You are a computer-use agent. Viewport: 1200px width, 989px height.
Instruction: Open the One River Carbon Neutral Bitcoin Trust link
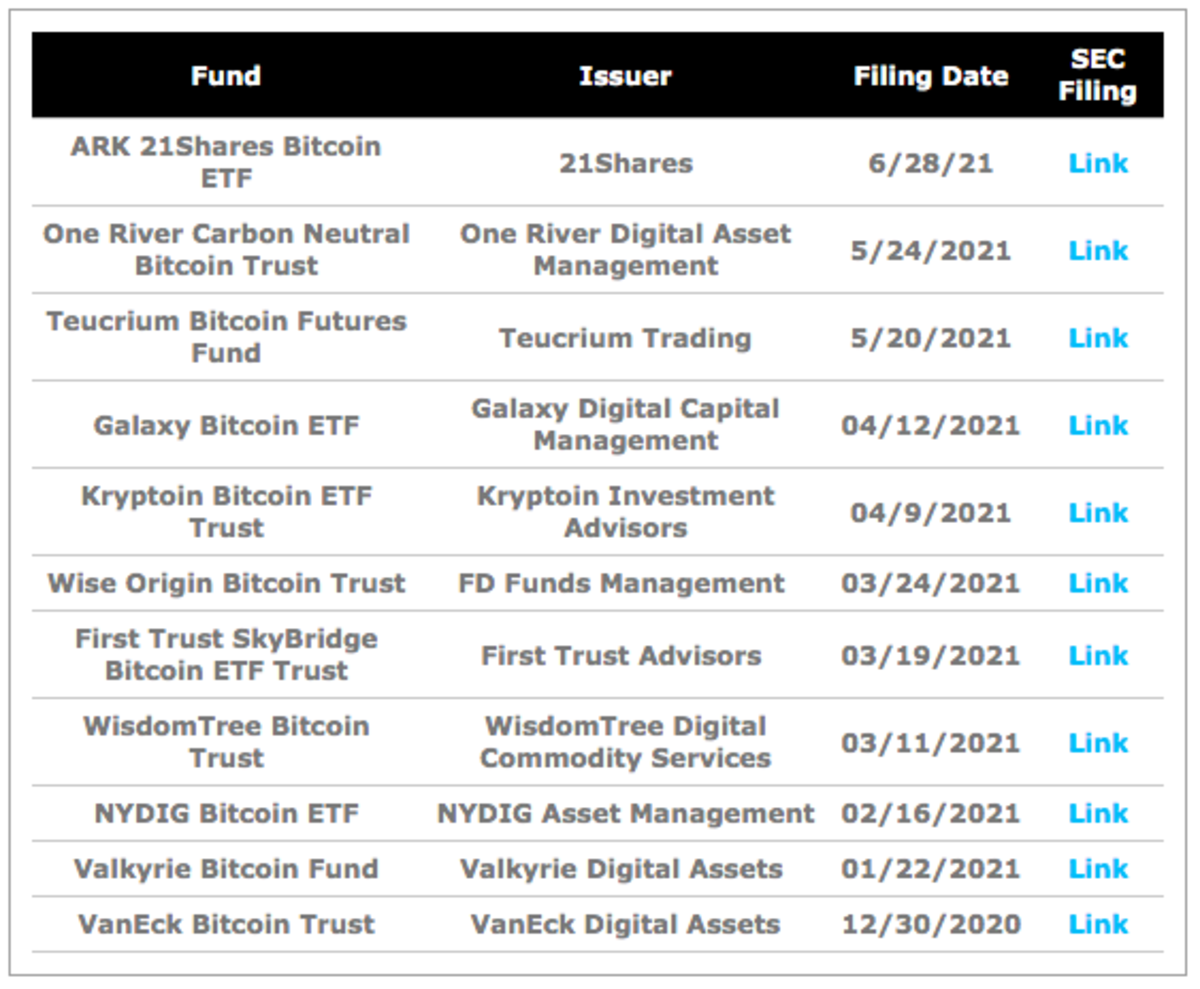tap(1098, 250)
